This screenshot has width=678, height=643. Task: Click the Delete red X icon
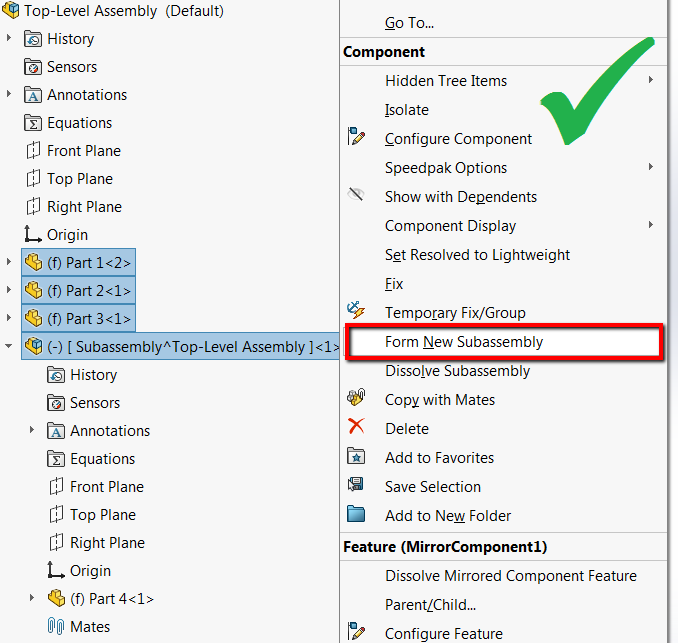[x=356, y=426]
